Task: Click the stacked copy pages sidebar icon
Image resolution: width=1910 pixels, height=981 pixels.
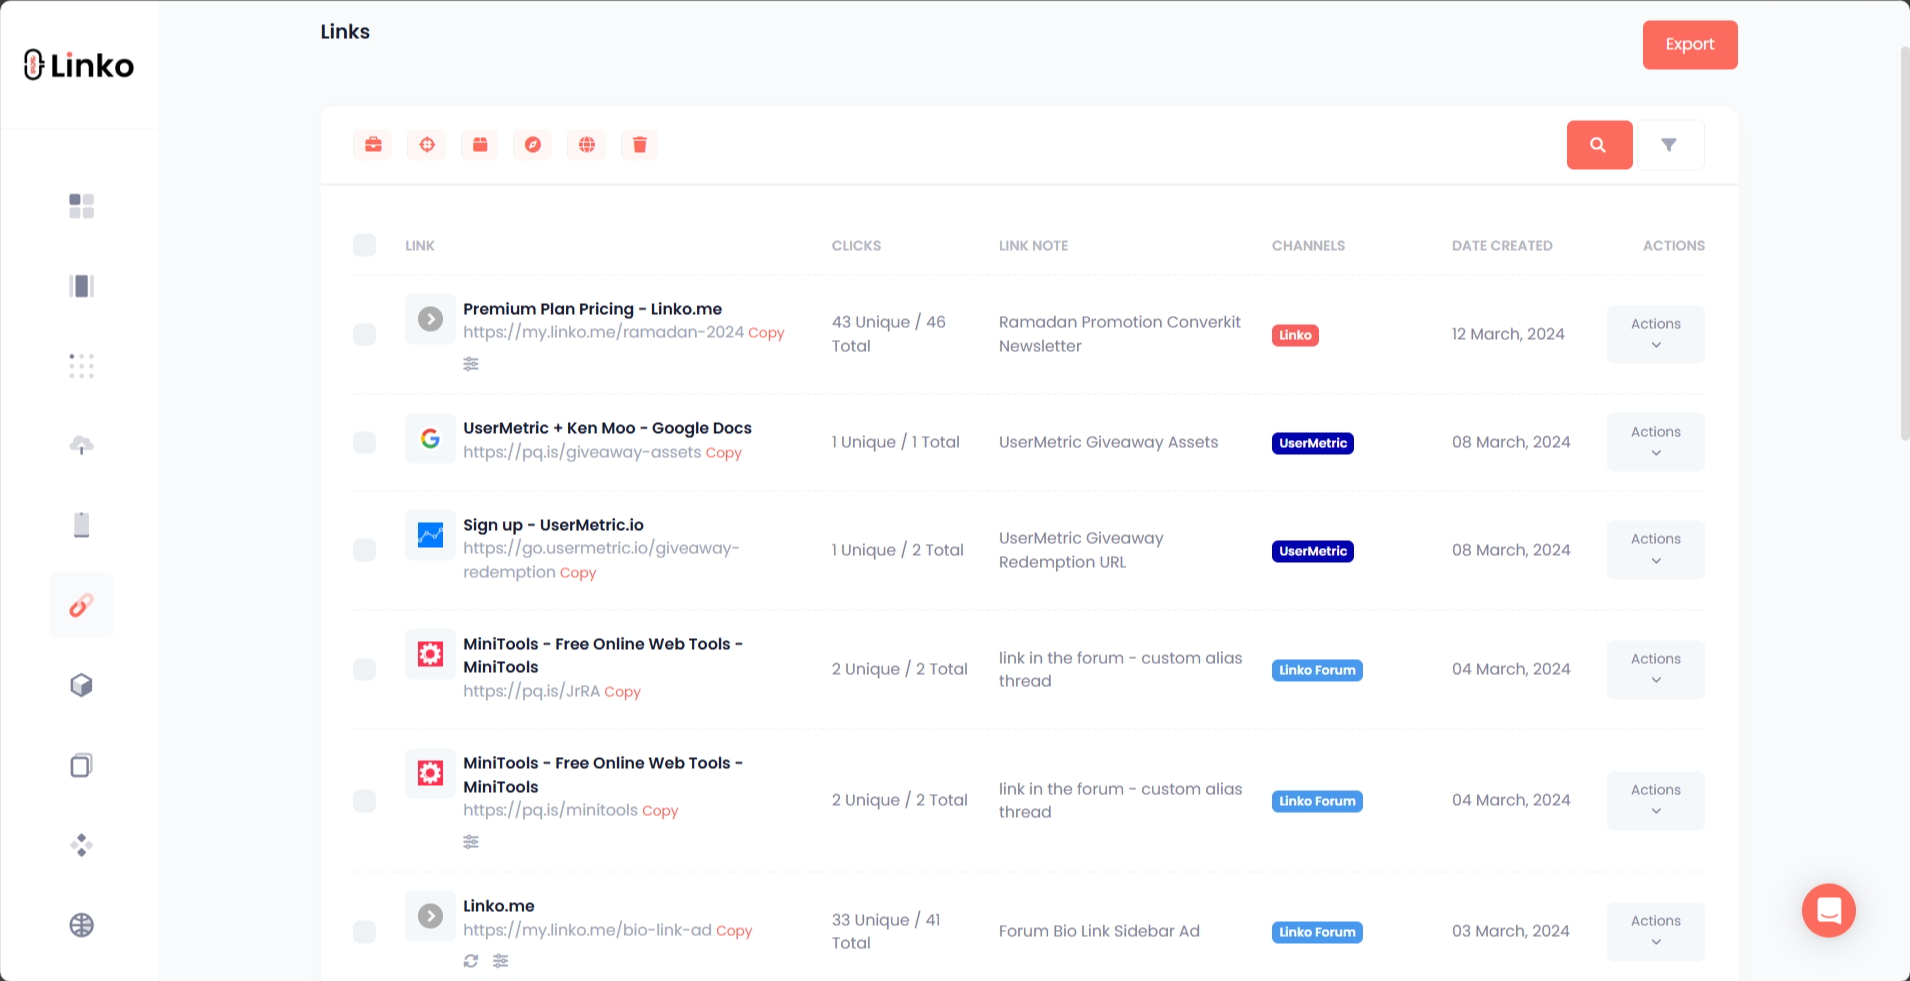Action: [x=81, y=765]
